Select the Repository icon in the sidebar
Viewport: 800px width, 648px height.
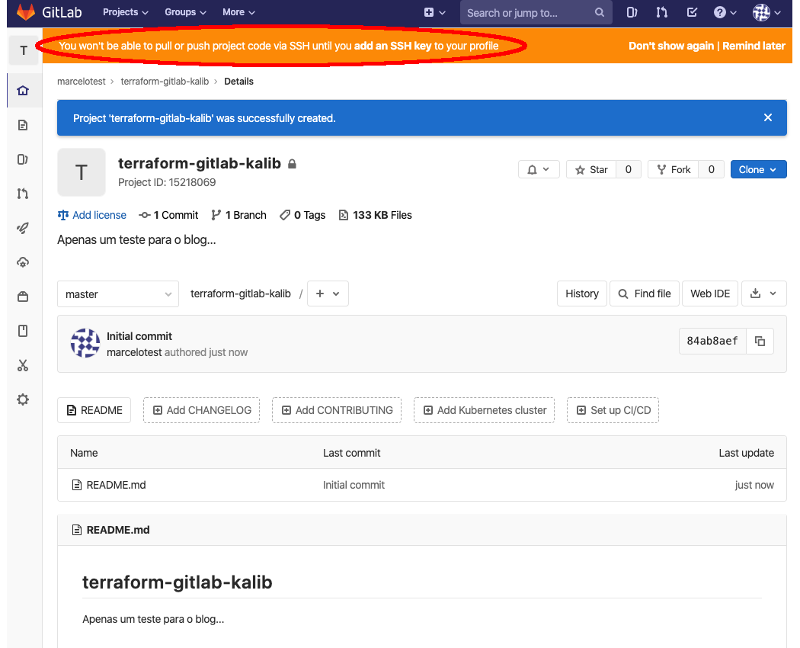(22, 124)
